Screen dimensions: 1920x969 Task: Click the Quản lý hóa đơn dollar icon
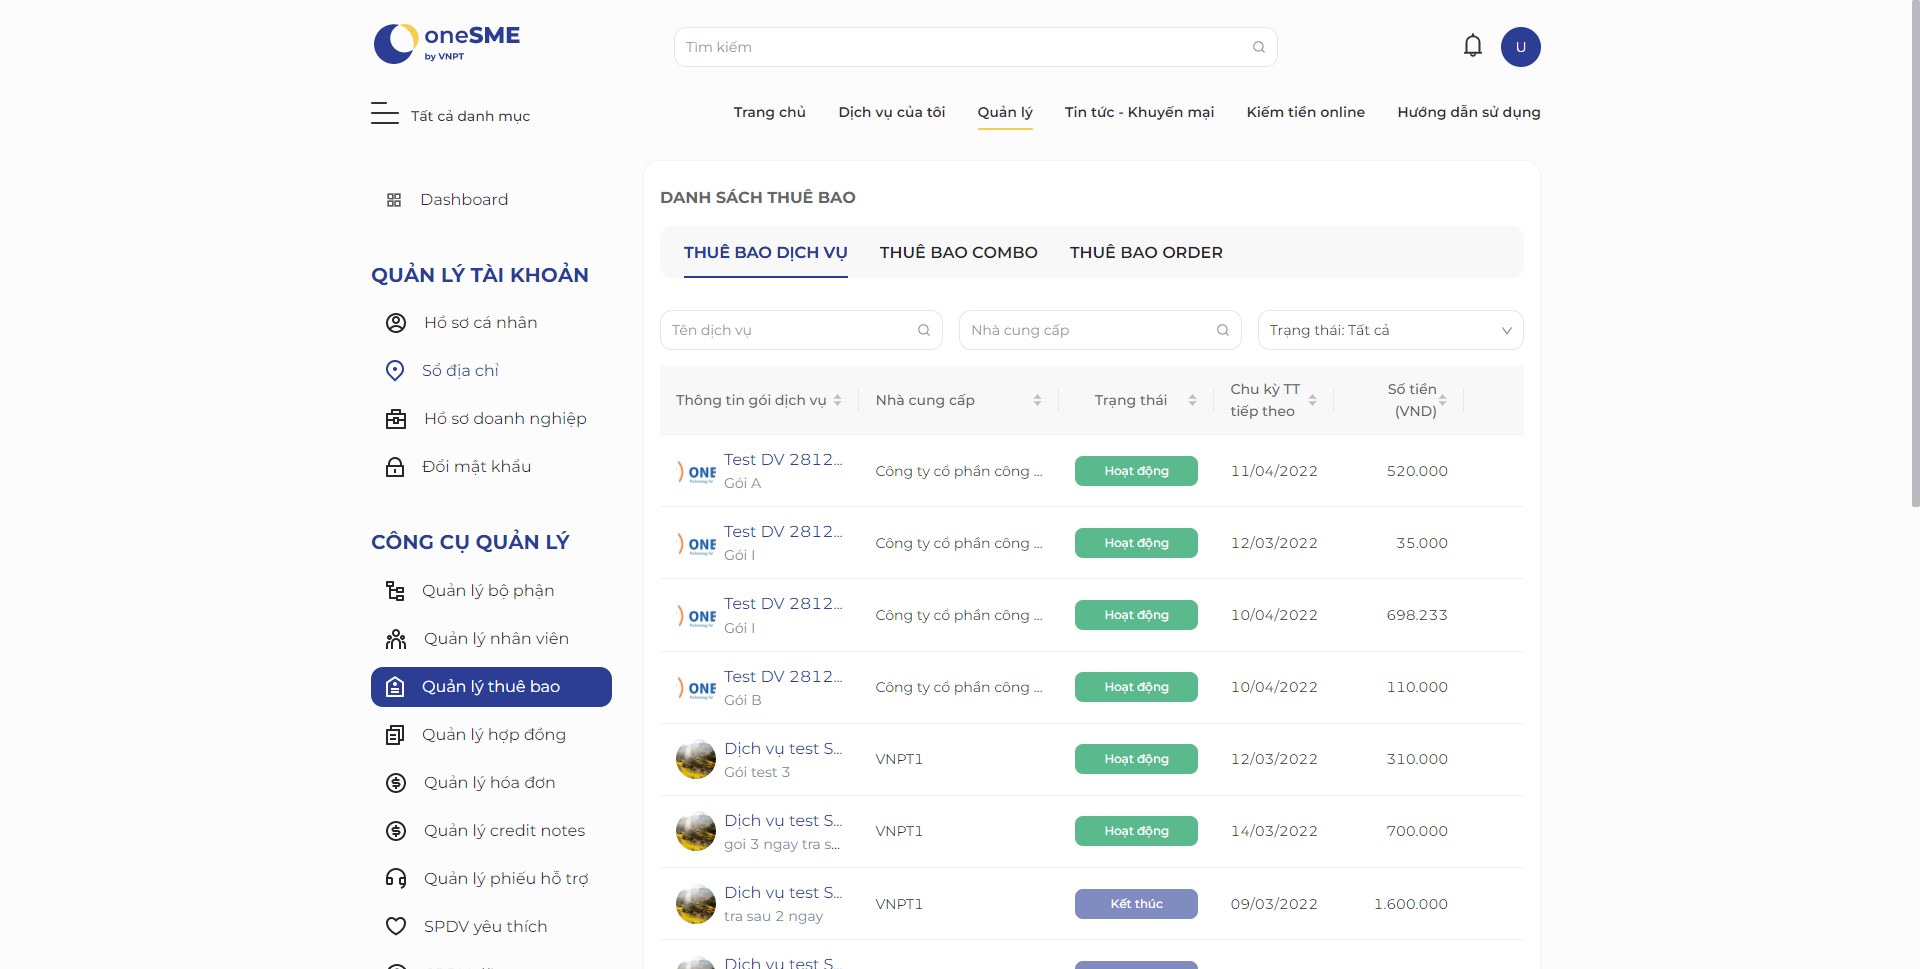pyautogui.click(x=396, y=783)
